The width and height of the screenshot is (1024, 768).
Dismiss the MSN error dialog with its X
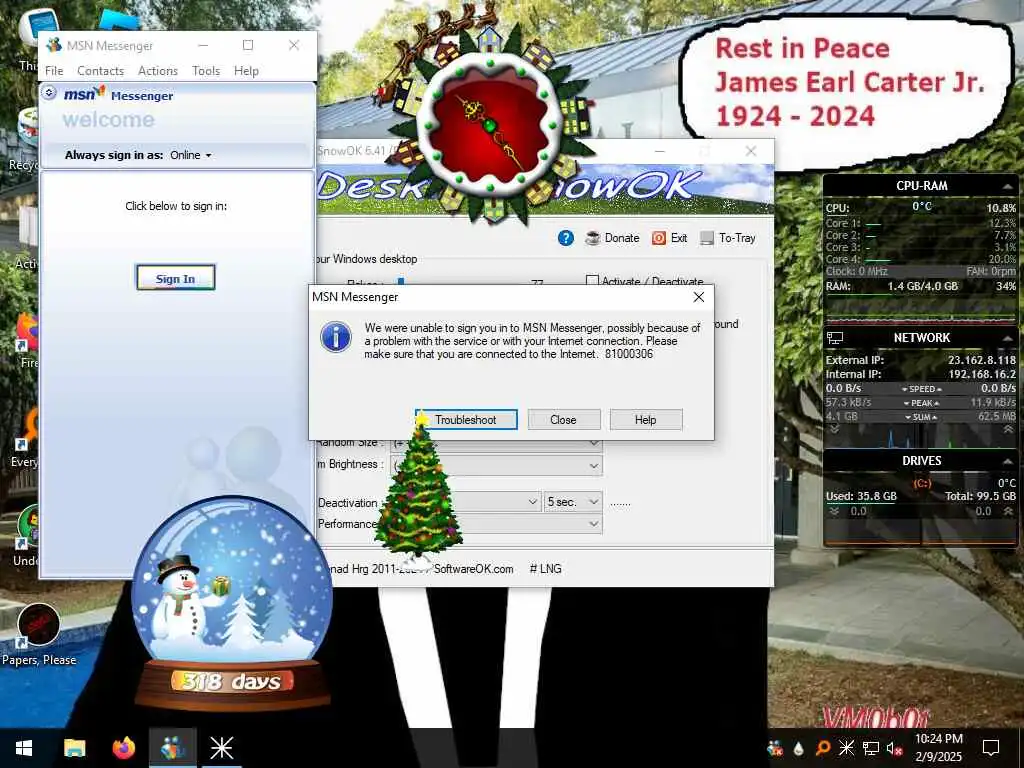[698, 297]
